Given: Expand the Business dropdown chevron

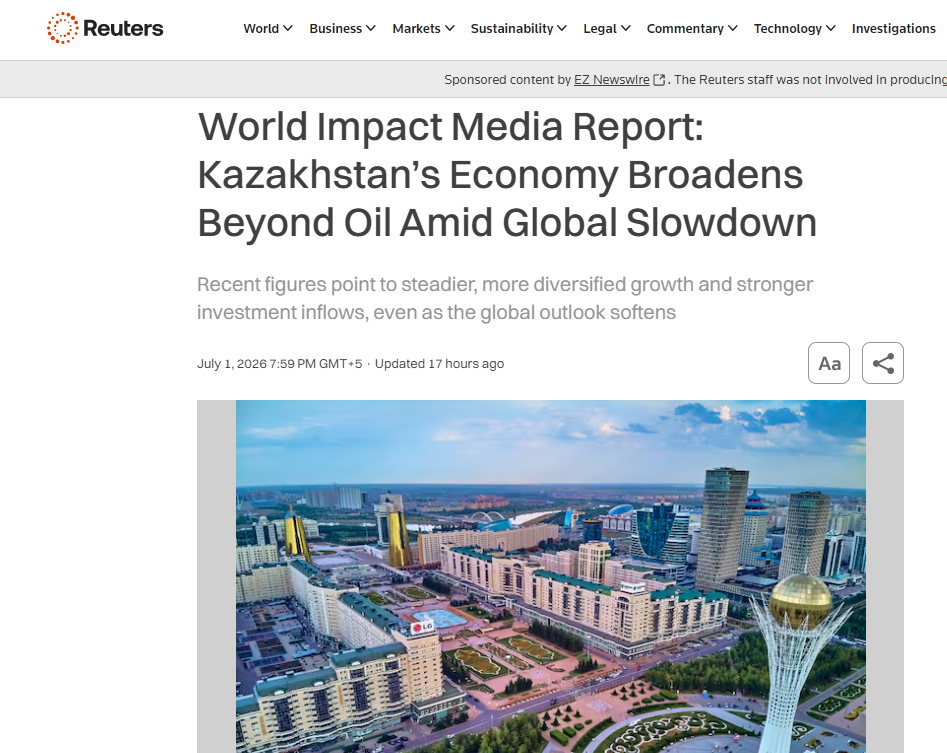Looking at the screenshot, I should coord(371,28).
